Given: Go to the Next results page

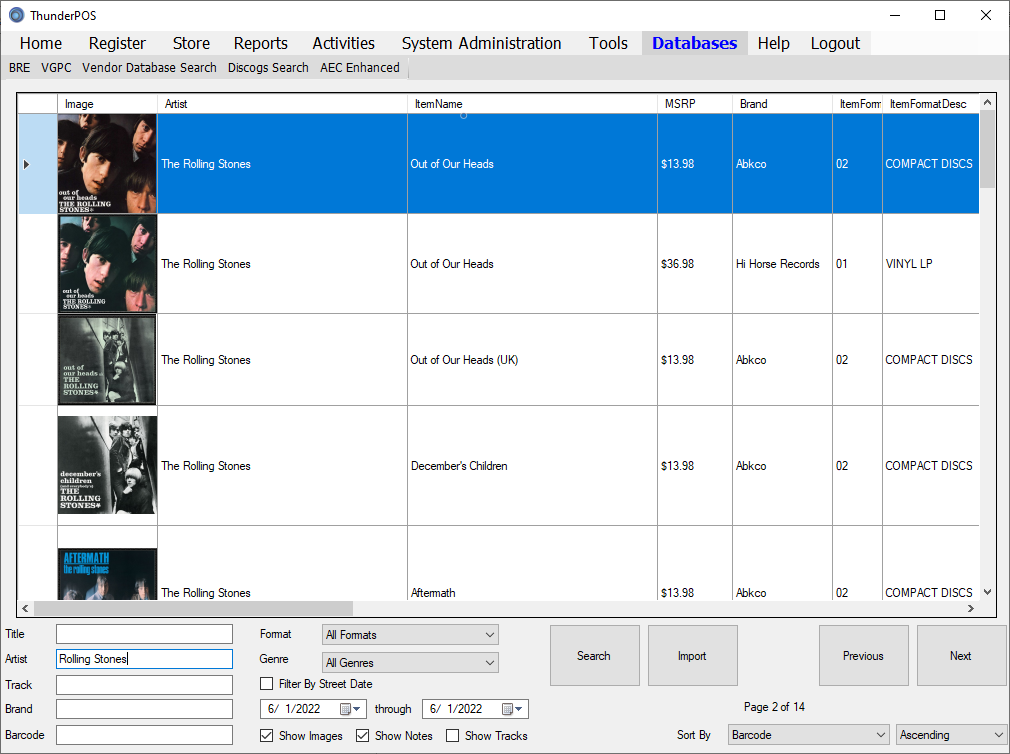Looking at the screenshot, I should [960, 656].
